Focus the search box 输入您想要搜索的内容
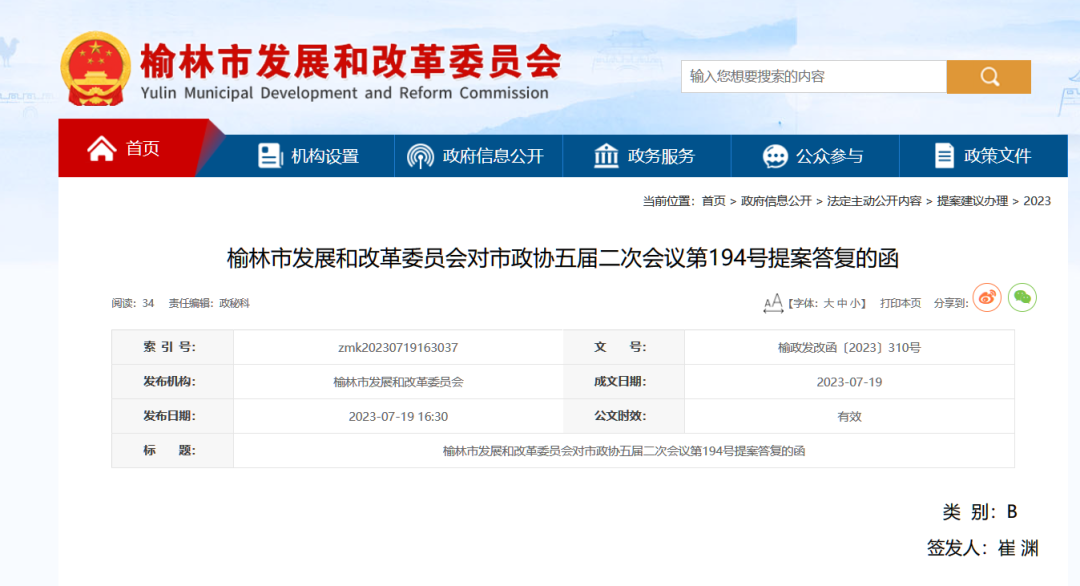The height and width of the screenshot is (586, 1080). (x=813, y=76)
